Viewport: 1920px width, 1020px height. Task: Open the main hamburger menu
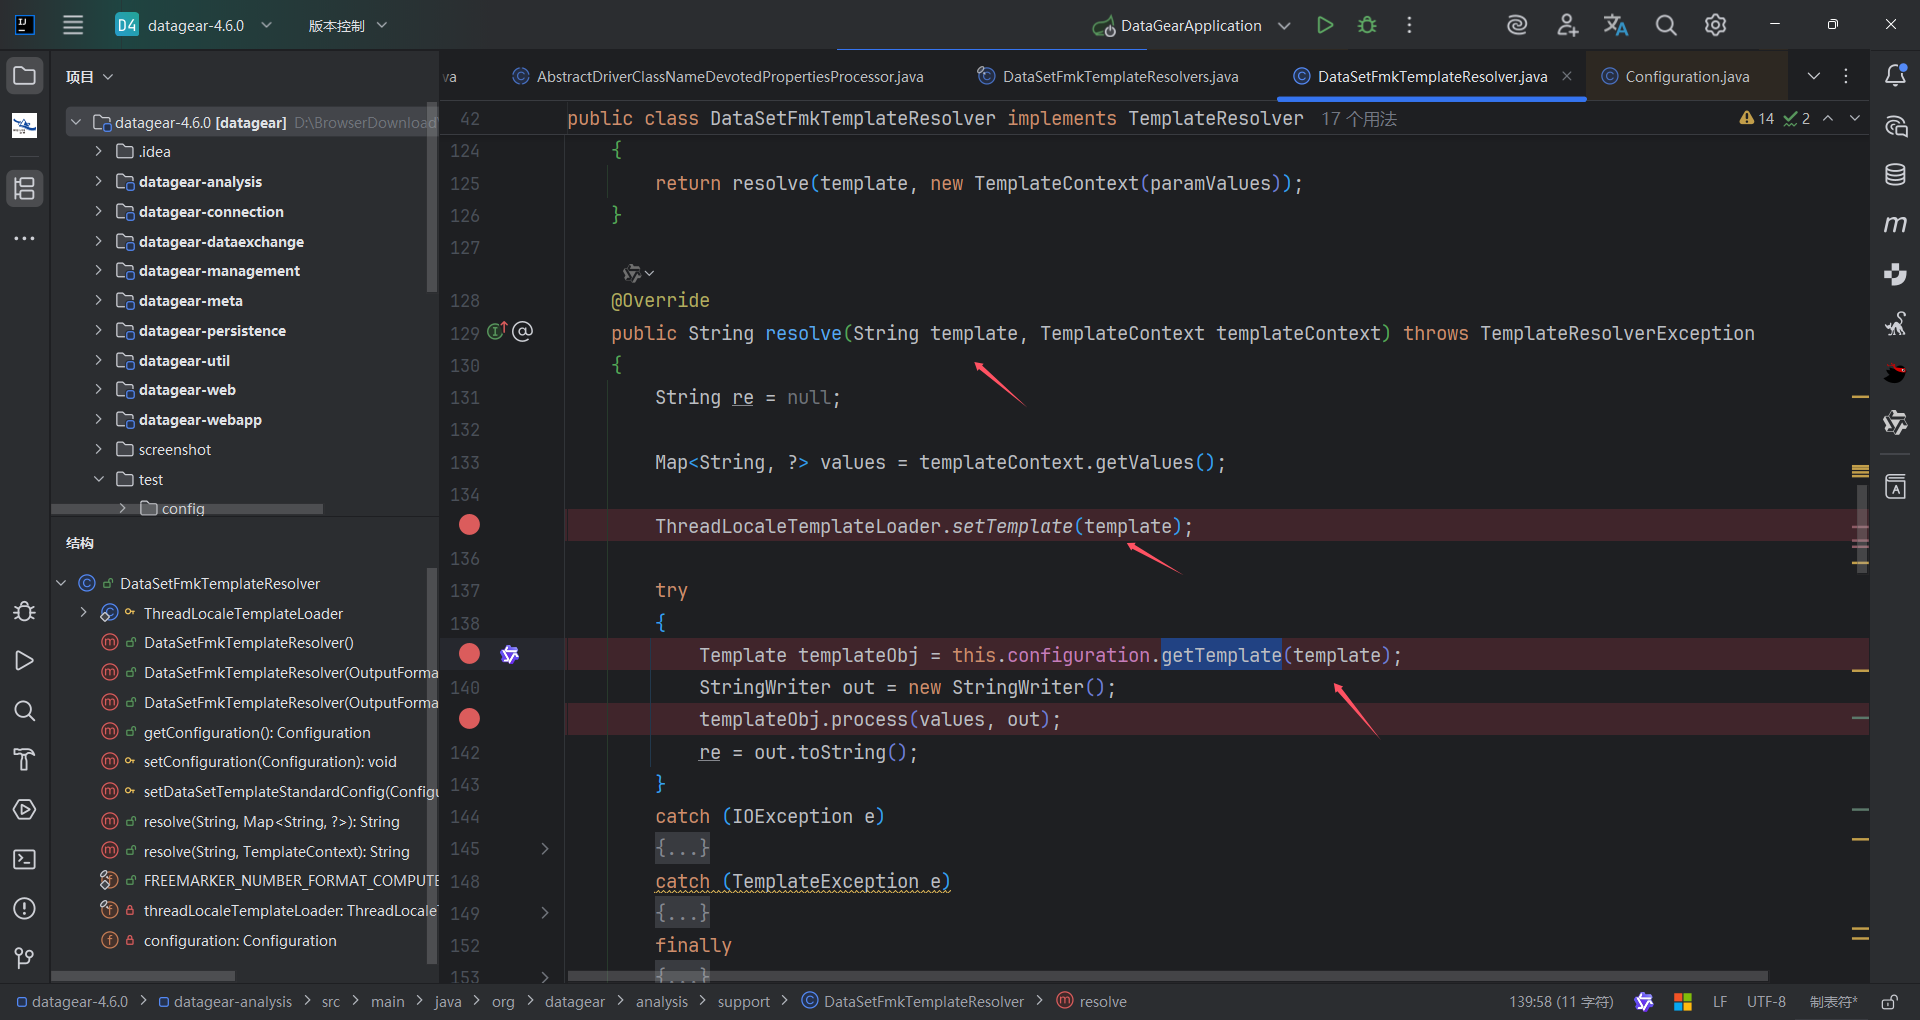point(73,25)
